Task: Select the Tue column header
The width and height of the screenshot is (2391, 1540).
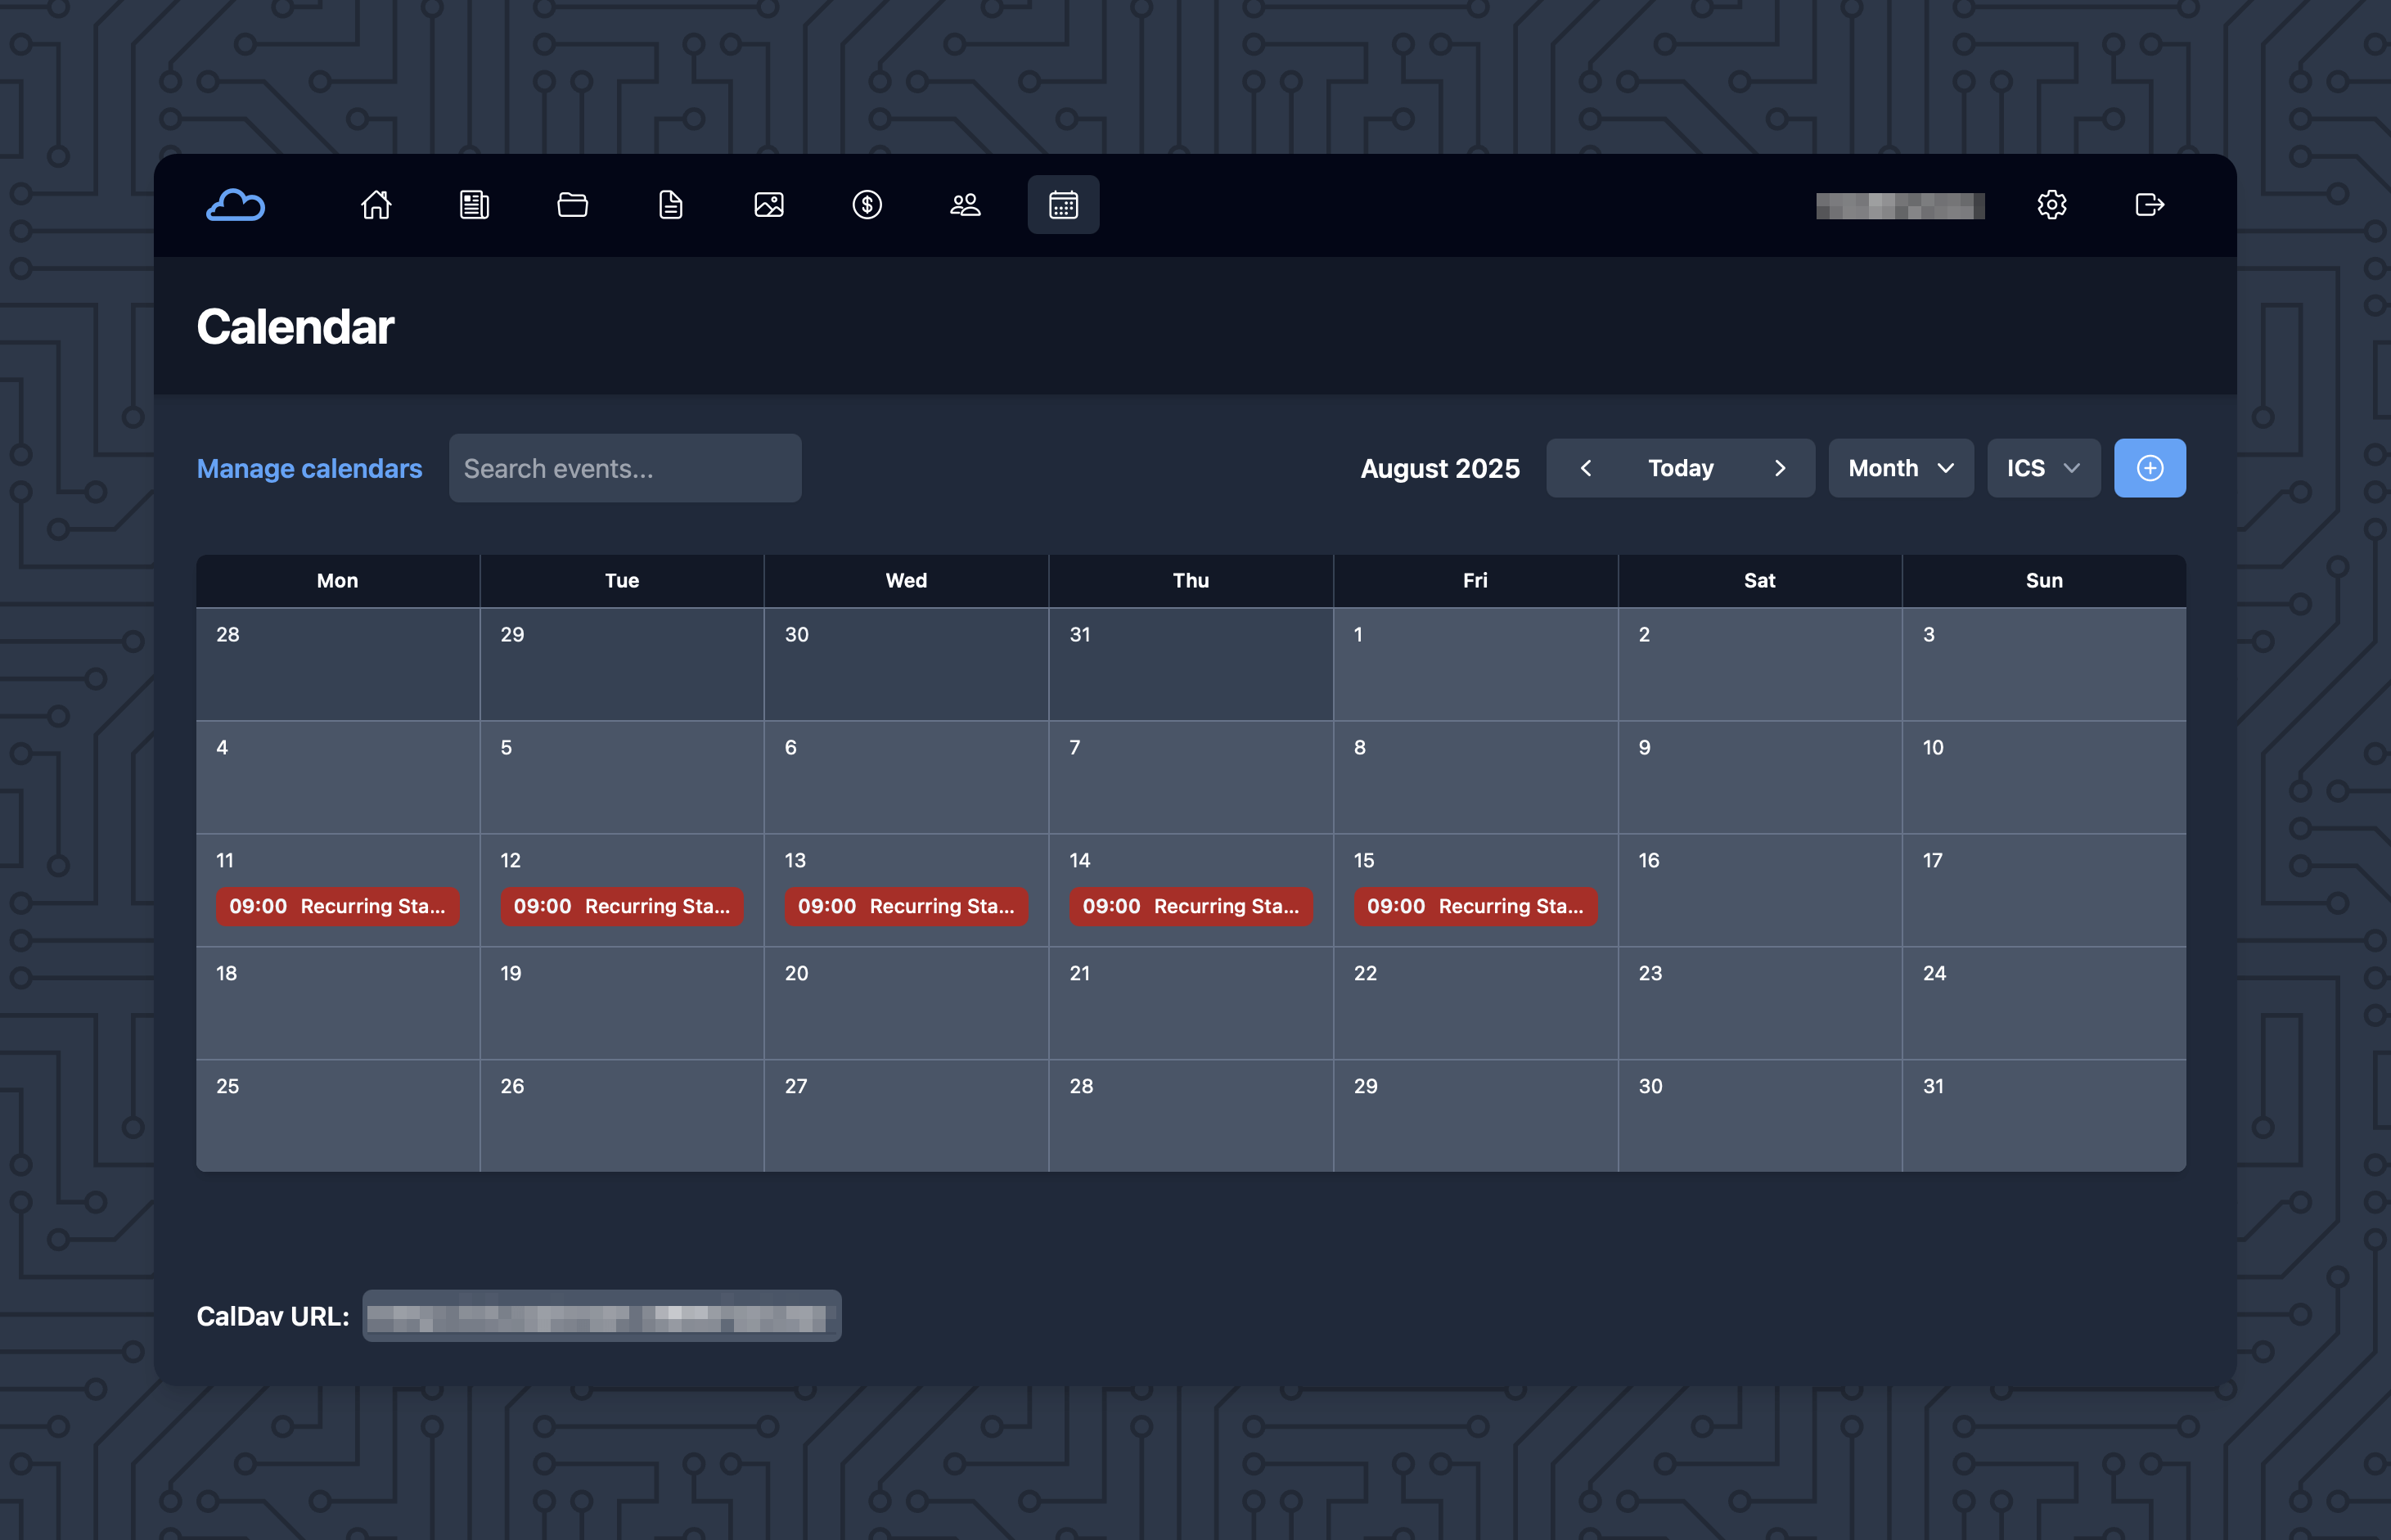Action: coord(621,581)
